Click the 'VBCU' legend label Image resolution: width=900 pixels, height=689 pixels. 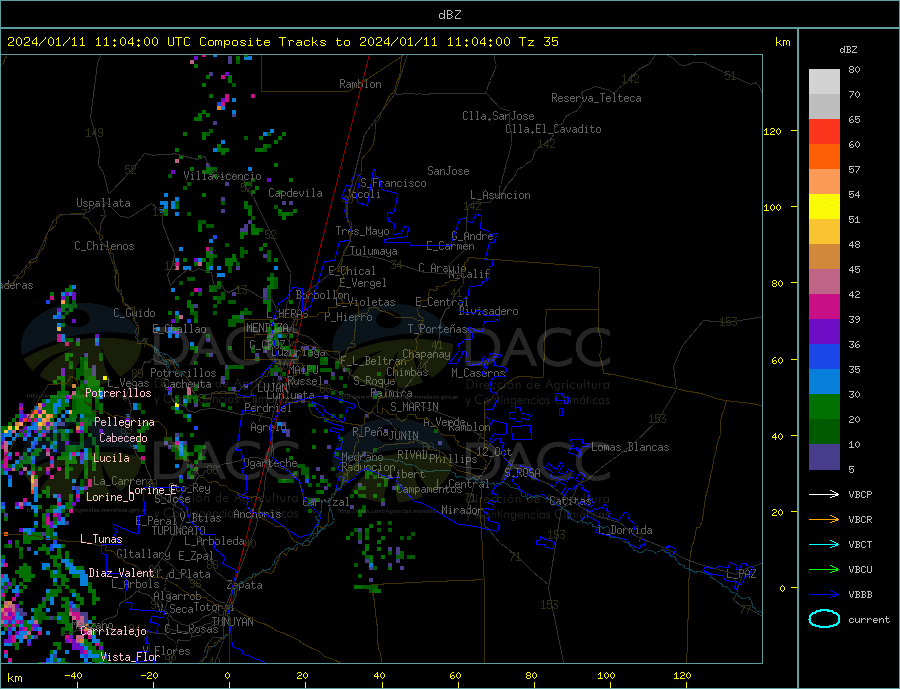[860, 570]
